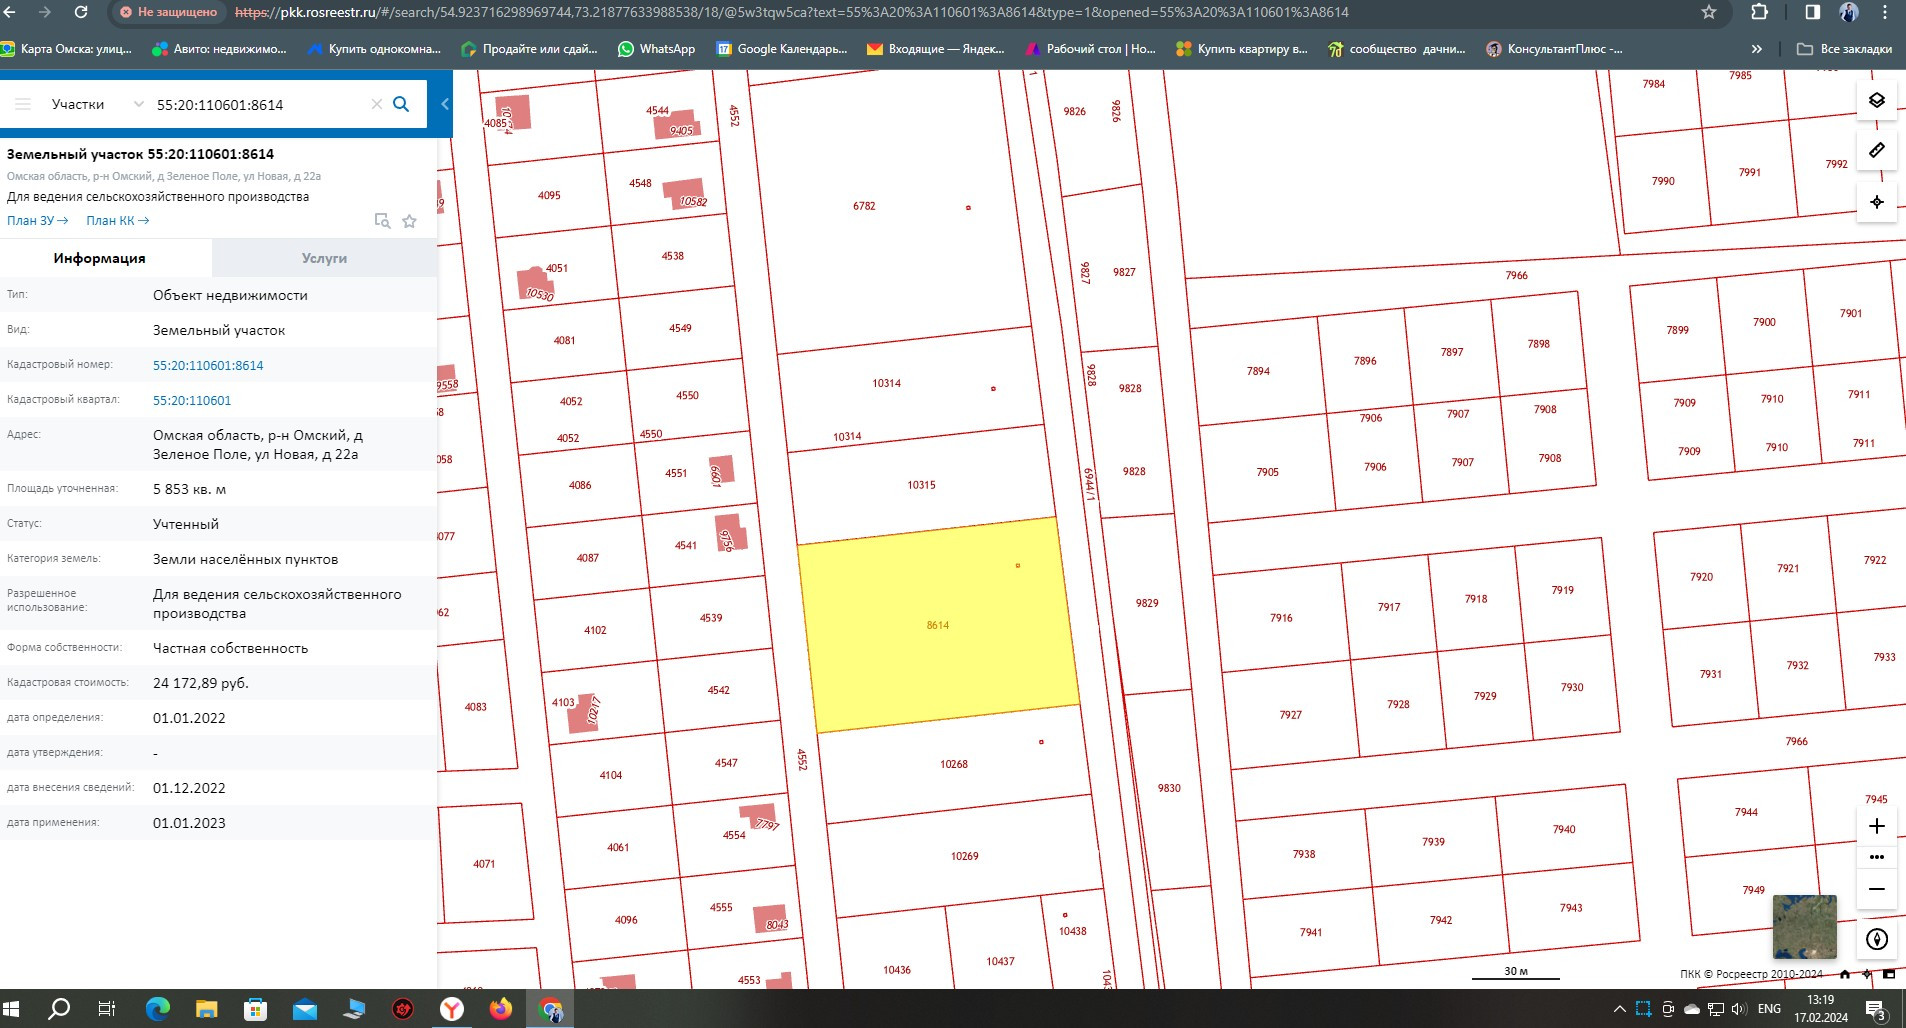Reset map orientation with compass button
The width and height of the screenshot is (1906, 1028).
tap(1876, 939)
